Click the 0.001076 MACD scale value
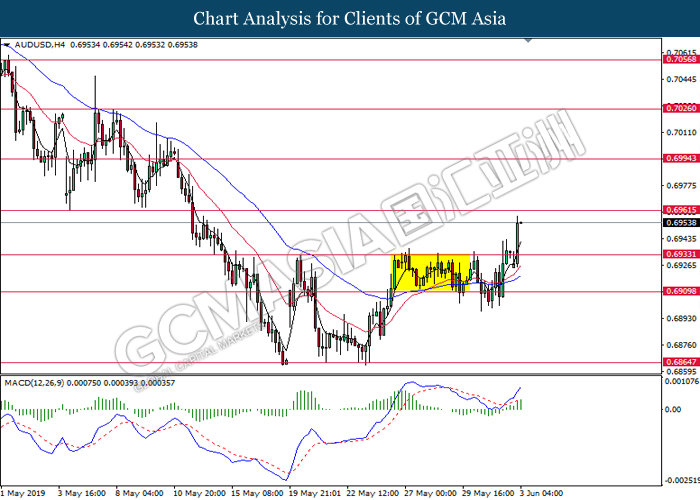The height and width of the screenshot is (500, 700). coord(682,382)
